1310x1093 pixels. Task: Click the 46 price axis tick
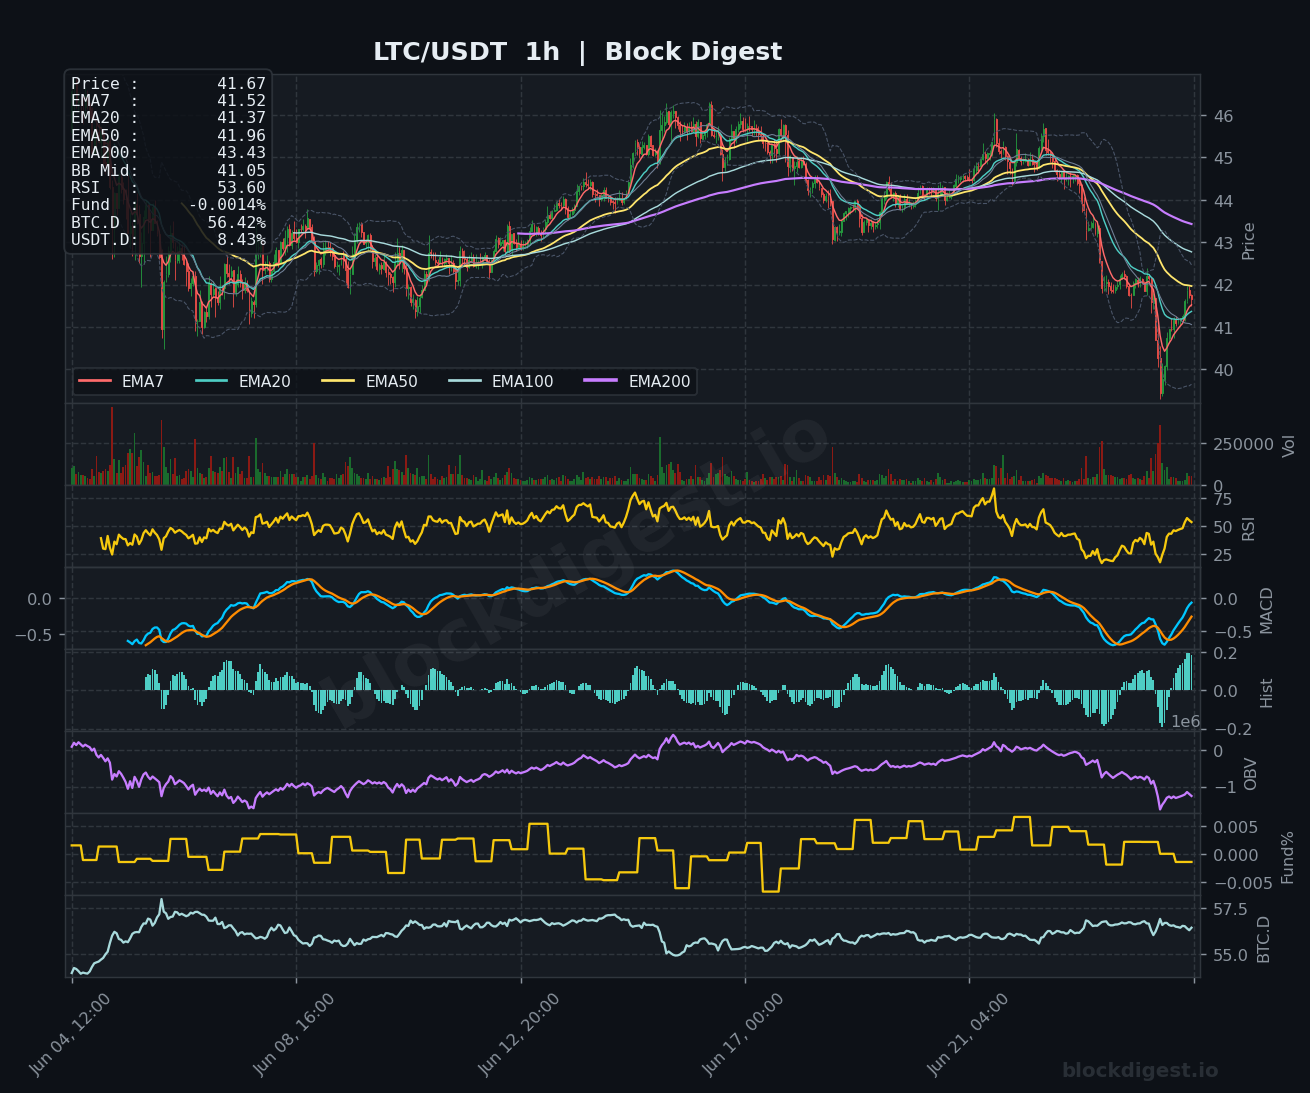pos(1223,116)
